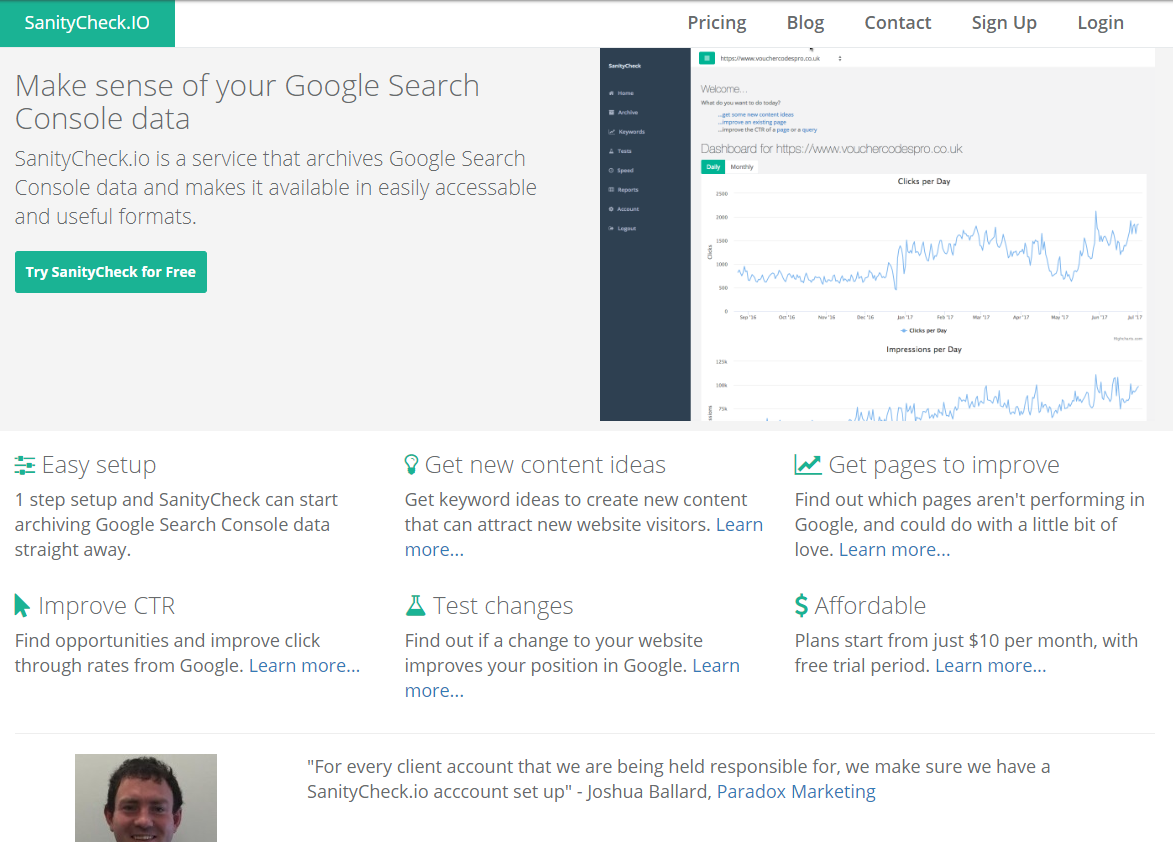Click the Home sidebar item in the screenshot

622,93
